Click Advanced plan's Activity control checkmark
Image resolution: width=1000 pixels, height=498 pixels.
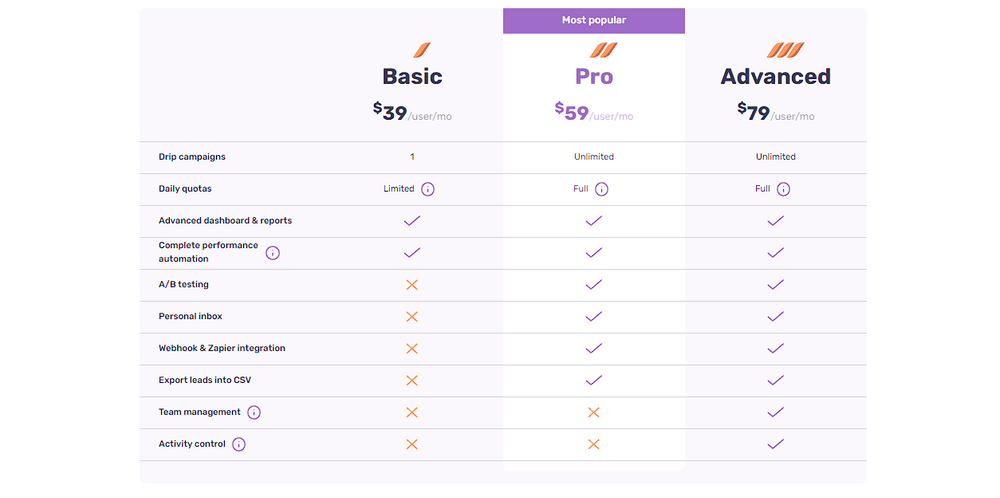click(776, 444)
